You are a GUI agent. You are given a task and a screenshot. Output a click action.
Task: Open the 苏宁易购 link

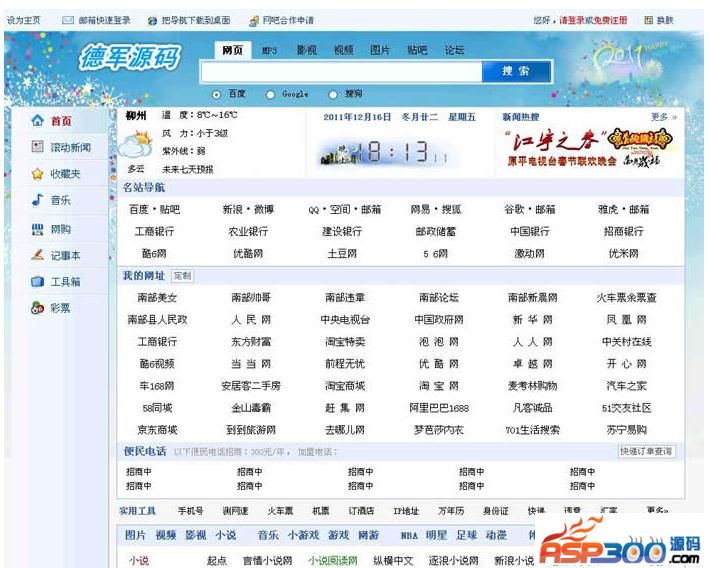click(626, 430)
